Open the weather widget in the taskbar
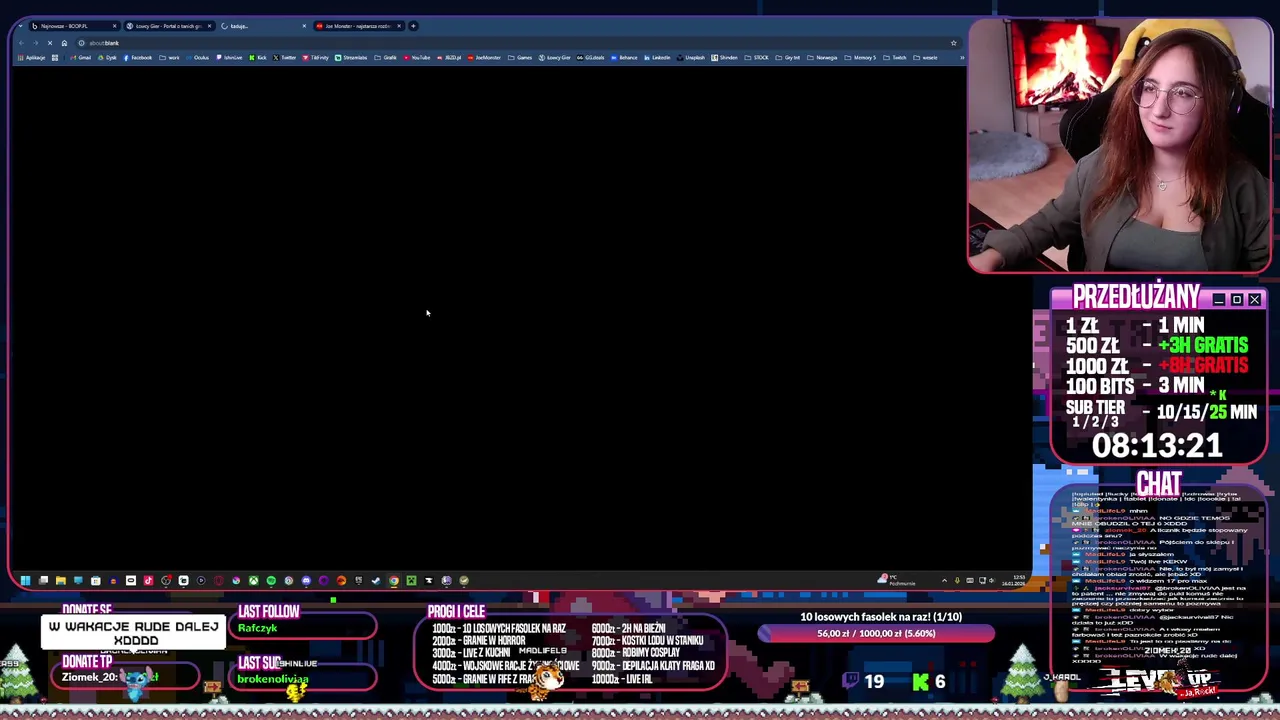The image size is (1280, 720). [x=896, y=580]
